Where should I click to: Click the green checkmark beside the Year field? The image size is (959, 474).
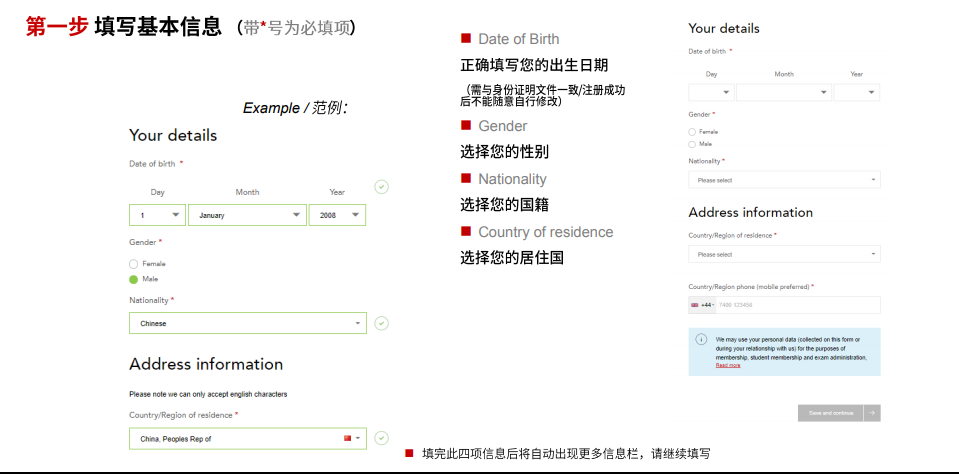click(x=381, y=187)
